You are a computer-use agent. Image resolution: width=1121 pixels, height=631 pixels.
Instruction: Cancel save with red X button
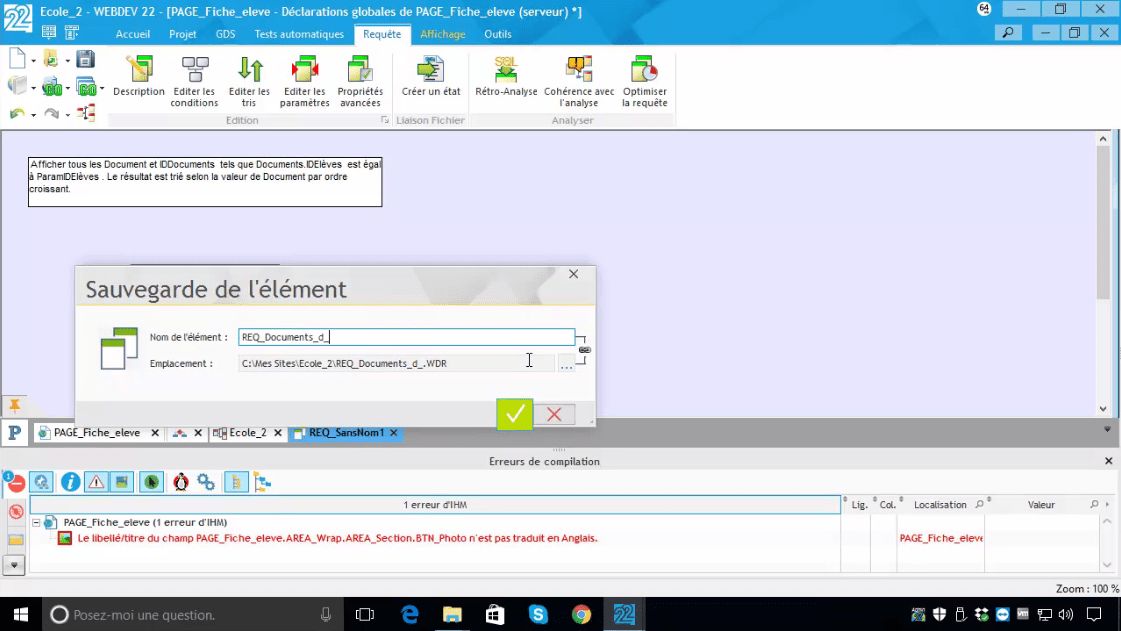(x=554, y=414)
